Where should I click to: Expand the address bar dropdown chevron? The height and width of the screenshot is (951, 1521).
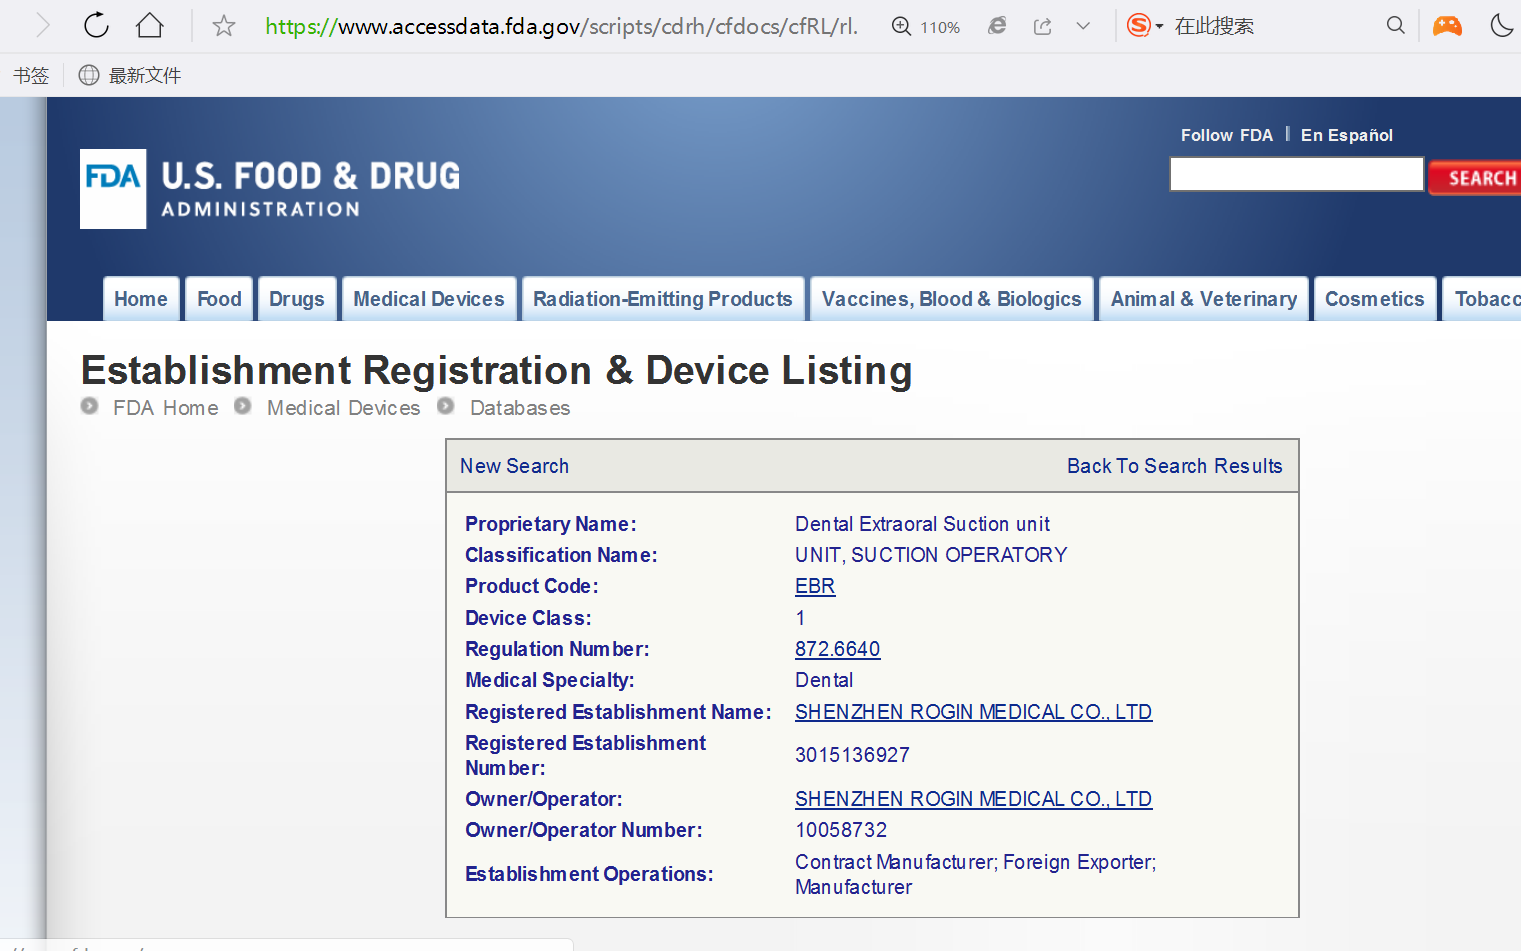point(1083,26)
